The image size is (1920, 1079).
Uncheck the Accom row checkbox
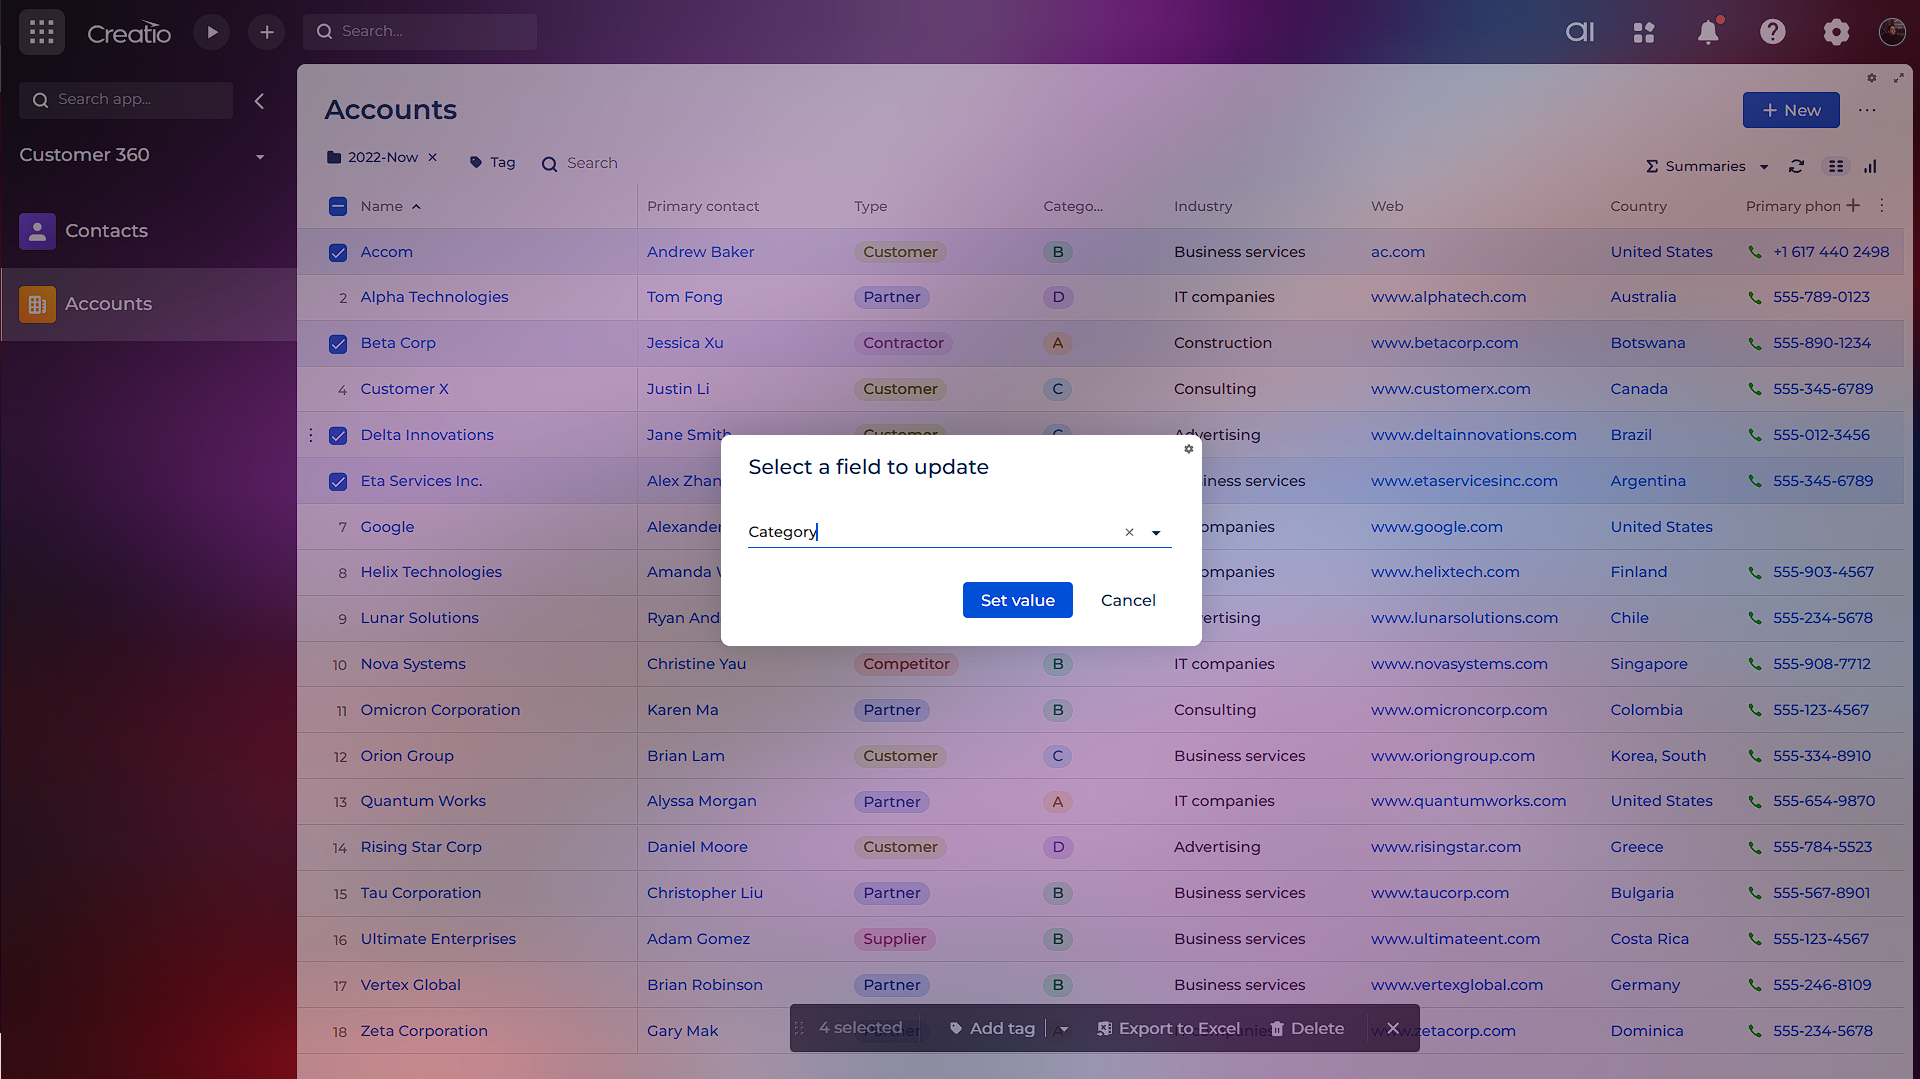coord(338,253)
